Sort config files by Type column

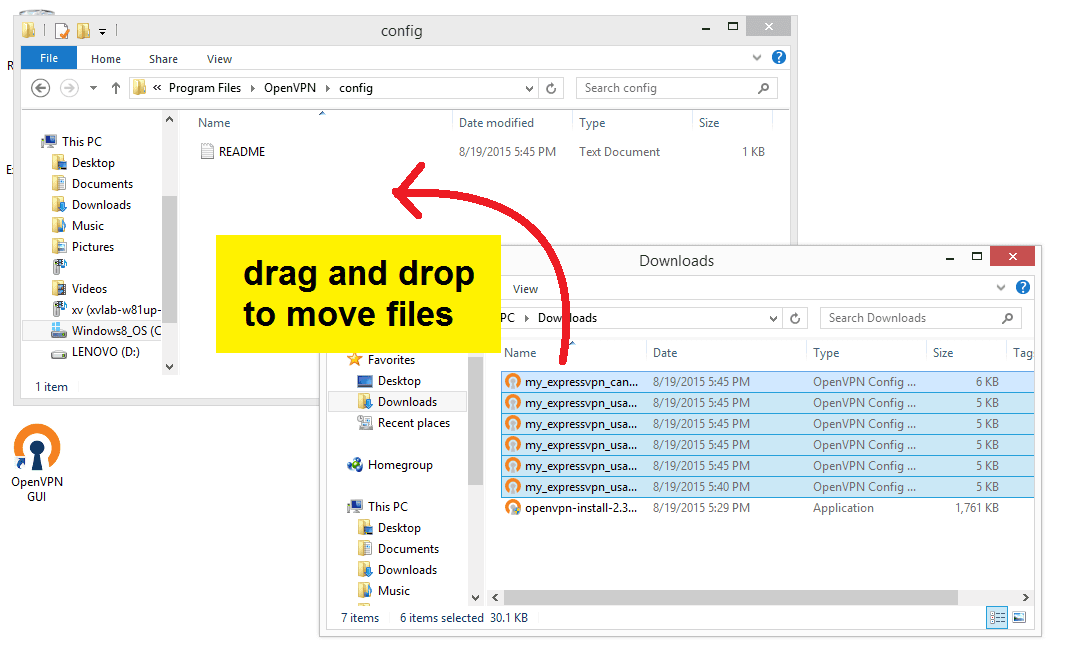point(592,123)
